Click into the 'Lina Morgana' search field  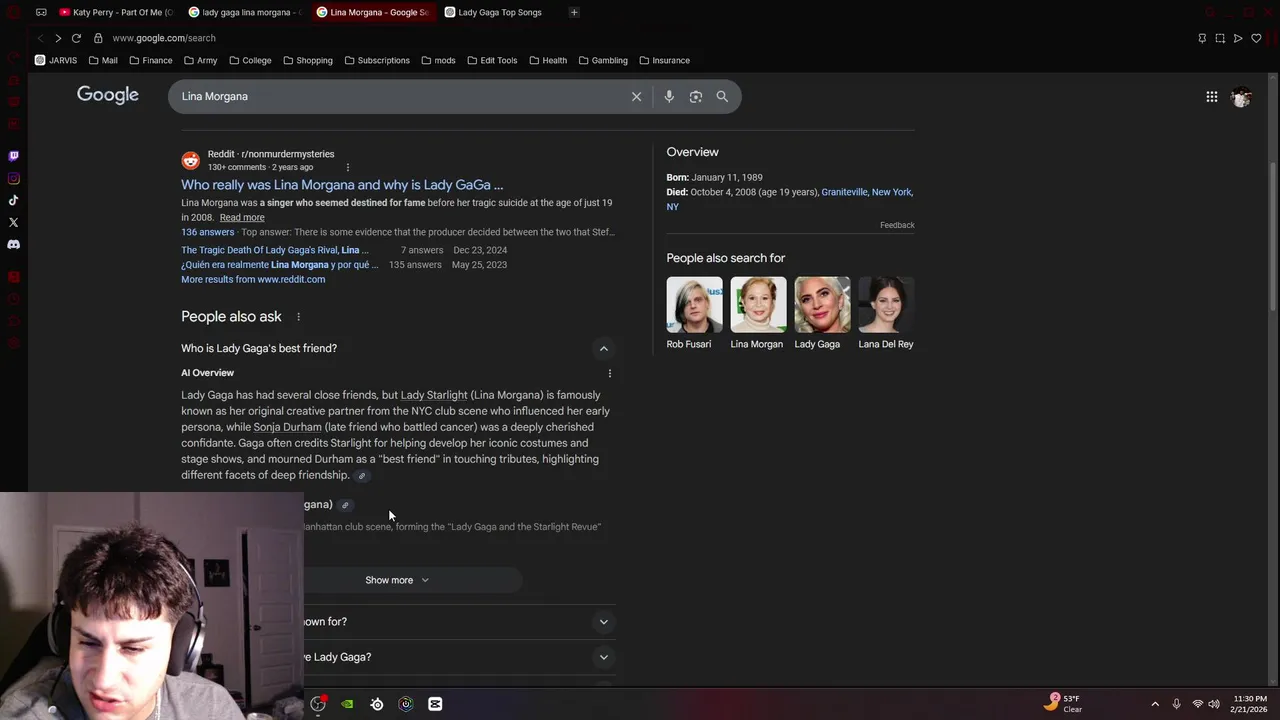point(400,96)
